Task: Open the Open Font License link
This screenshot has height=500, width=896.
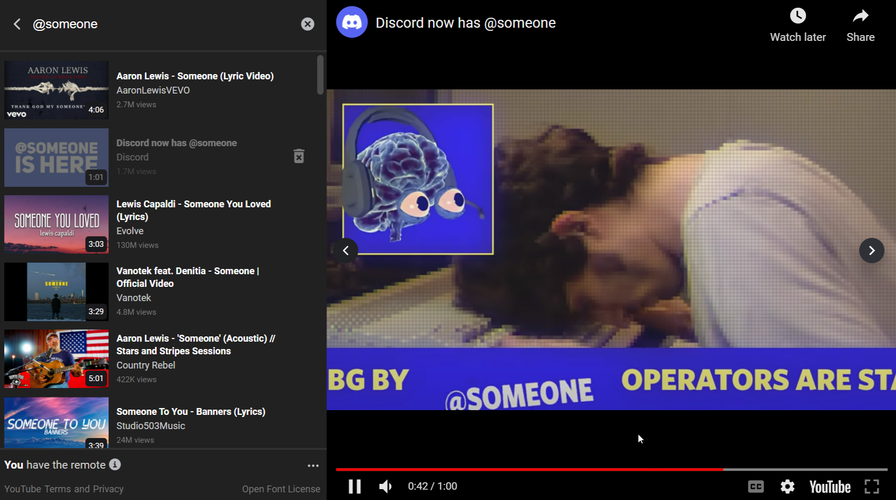Action: click(x=281, y=489)
